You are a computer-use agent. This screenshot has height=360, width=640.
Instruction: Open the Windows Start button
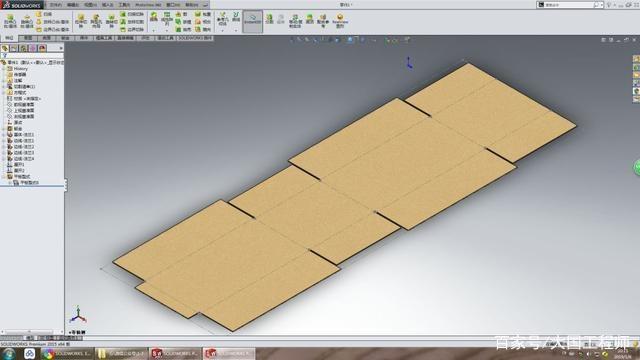click(9, 353)
